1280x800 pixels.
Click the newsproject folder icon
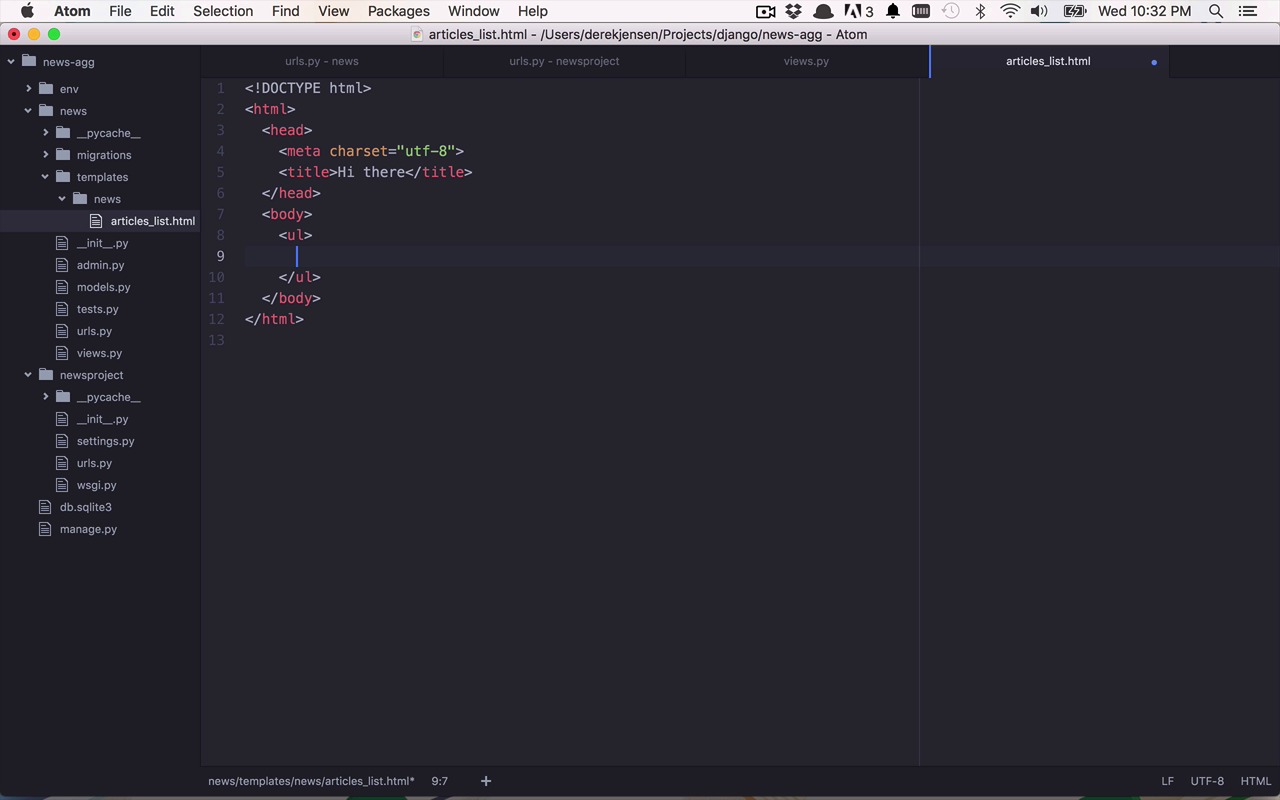point(46,375)
